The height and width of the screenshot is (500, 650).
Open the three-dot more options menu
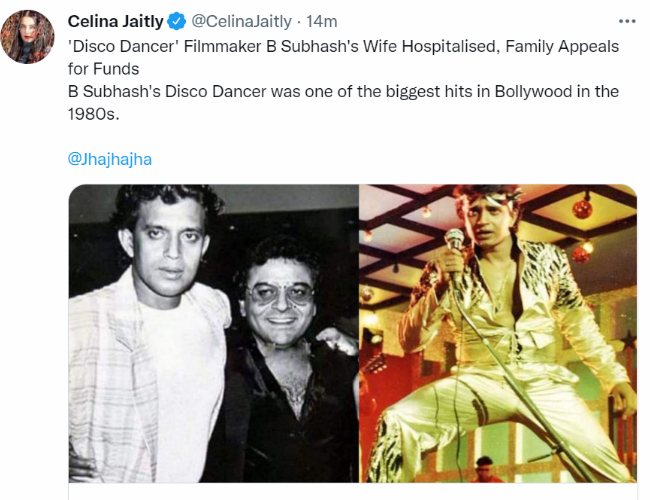pos(626,21)
